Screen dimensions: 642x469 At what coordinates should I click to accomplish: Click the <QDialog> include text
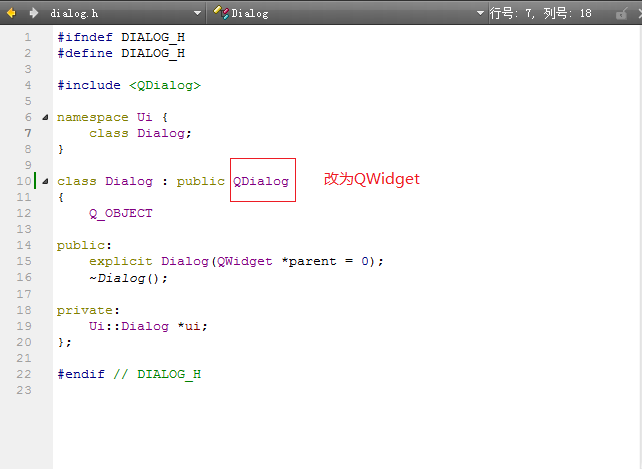click(165, 85)
